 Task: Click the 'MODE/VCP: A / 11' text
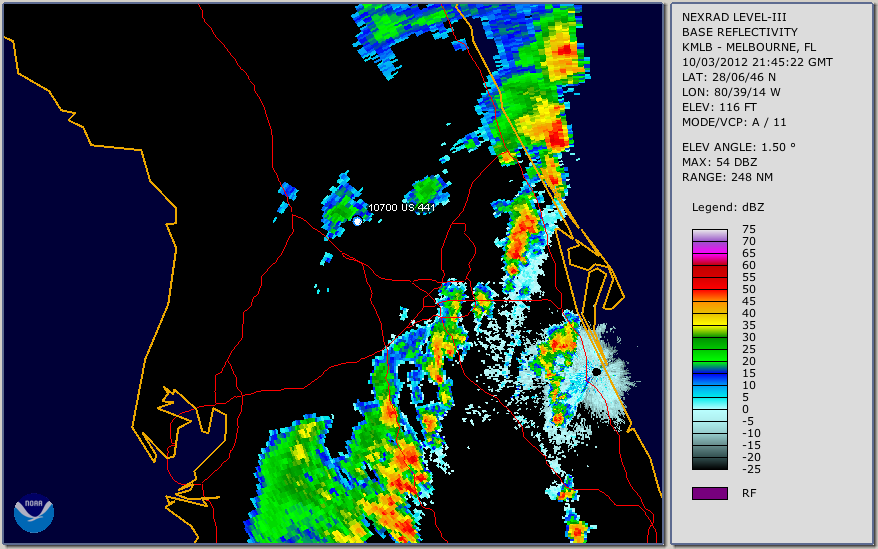pos(734,122)
